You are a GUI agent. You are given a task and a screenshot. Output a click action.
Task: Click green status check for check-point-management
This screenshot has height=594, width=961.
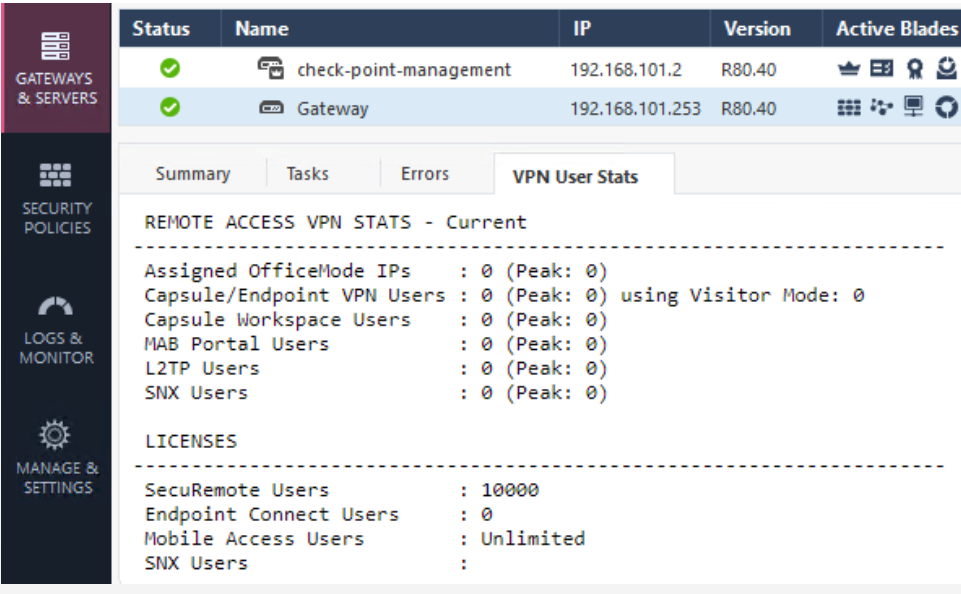click(x=170, y=68)
